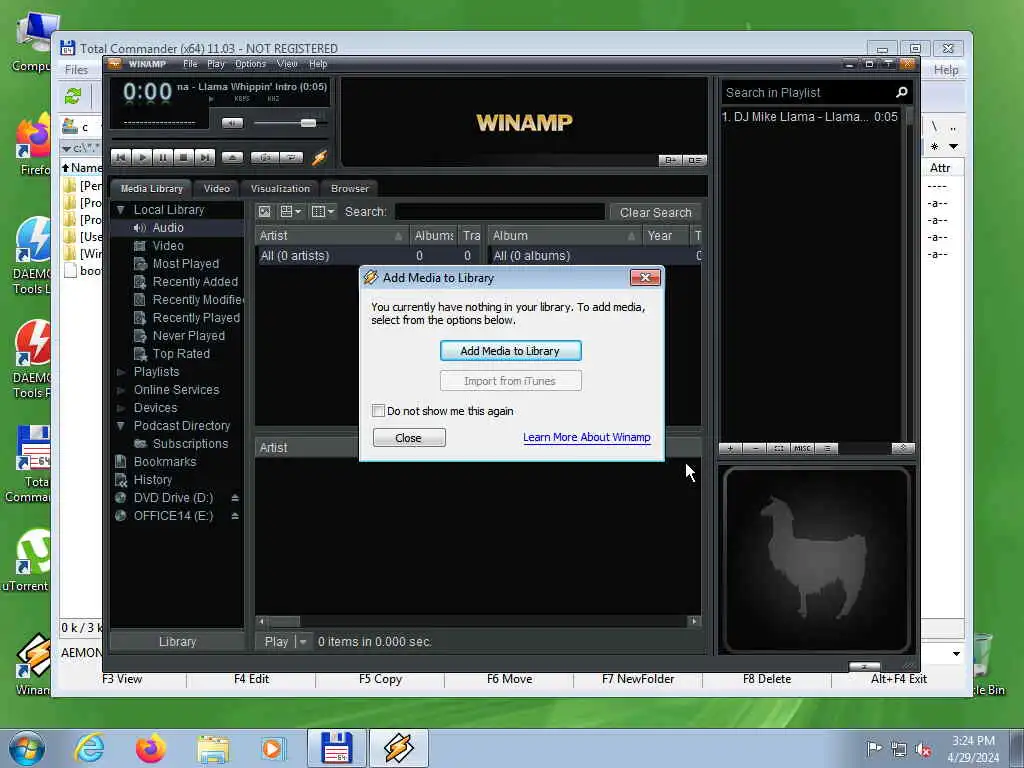Viewport: 1024px width, 768px height.
Task: Open Top Rated view
Action: coord(181,354)
